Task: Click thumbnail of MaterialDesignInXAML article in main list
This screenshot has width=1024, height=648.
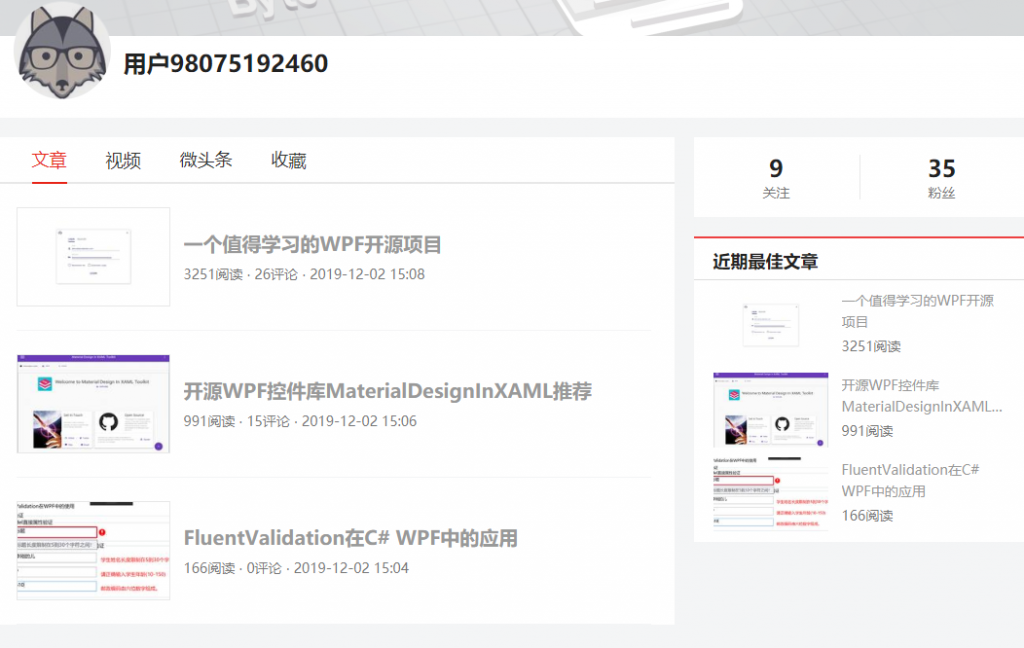Action: [x=93, y=404]
